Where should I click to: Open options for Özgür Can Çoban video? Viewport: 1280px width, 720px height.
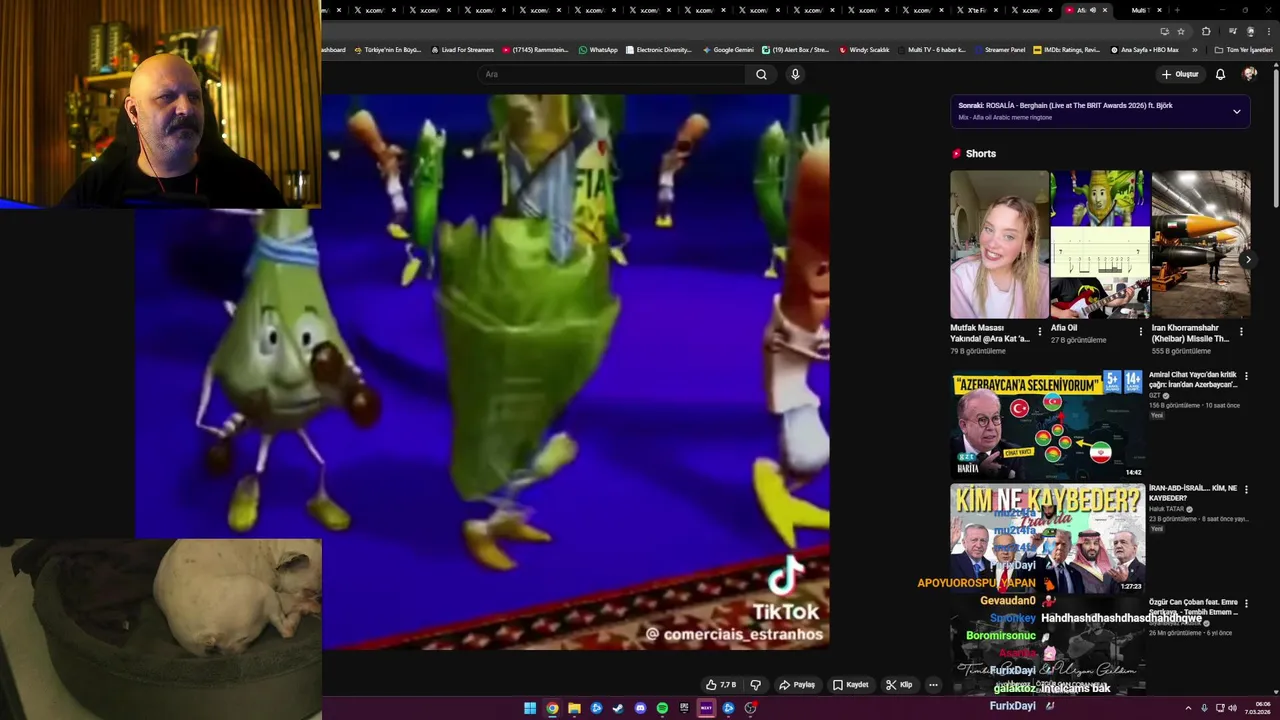coord(1246,603)
